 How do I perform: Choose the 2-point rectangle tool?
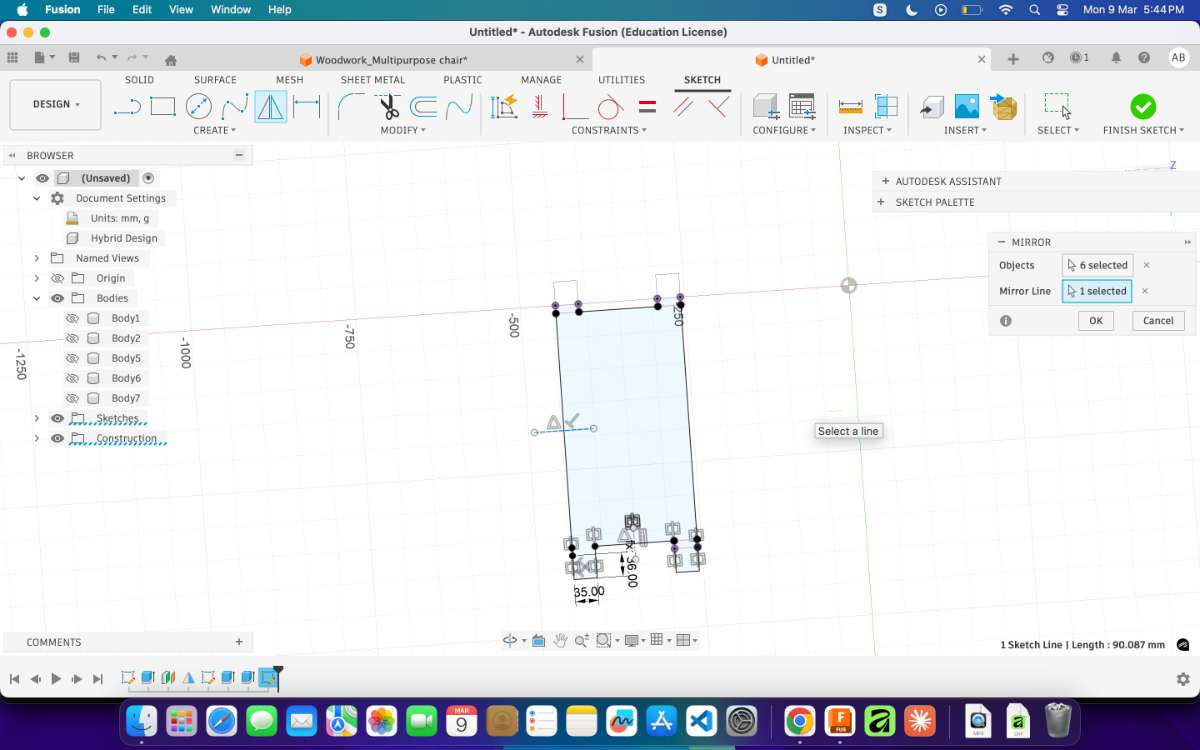pos(163,106)
